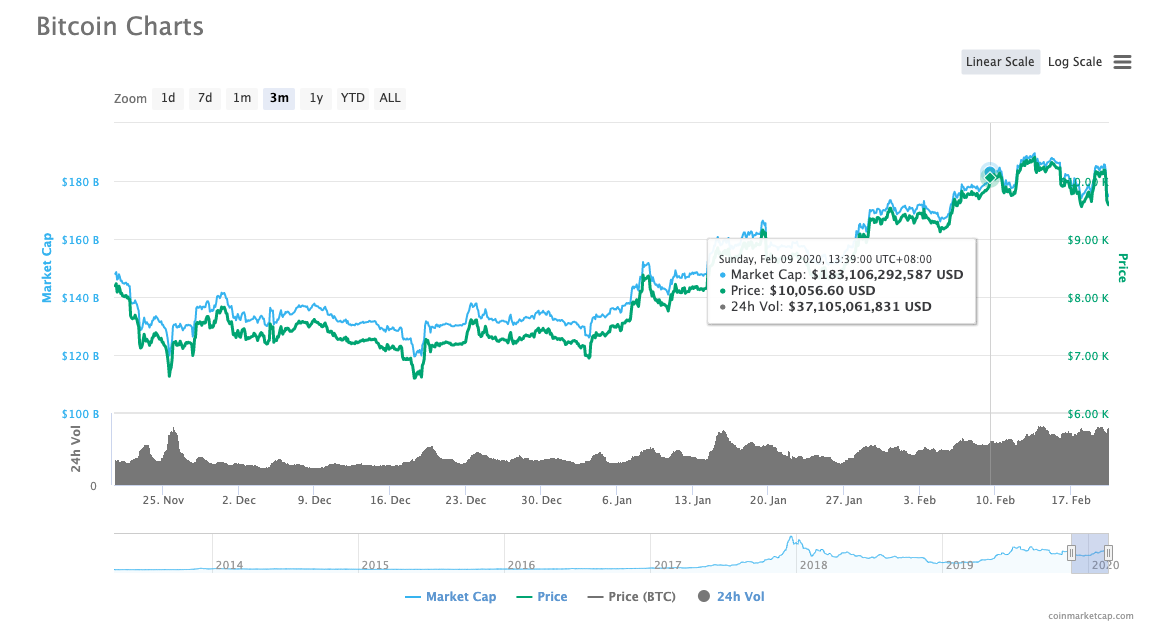This screenshot has width=1151, height=633.
Task: Click the shaded navigator range selection
Action: point(1089,553)
